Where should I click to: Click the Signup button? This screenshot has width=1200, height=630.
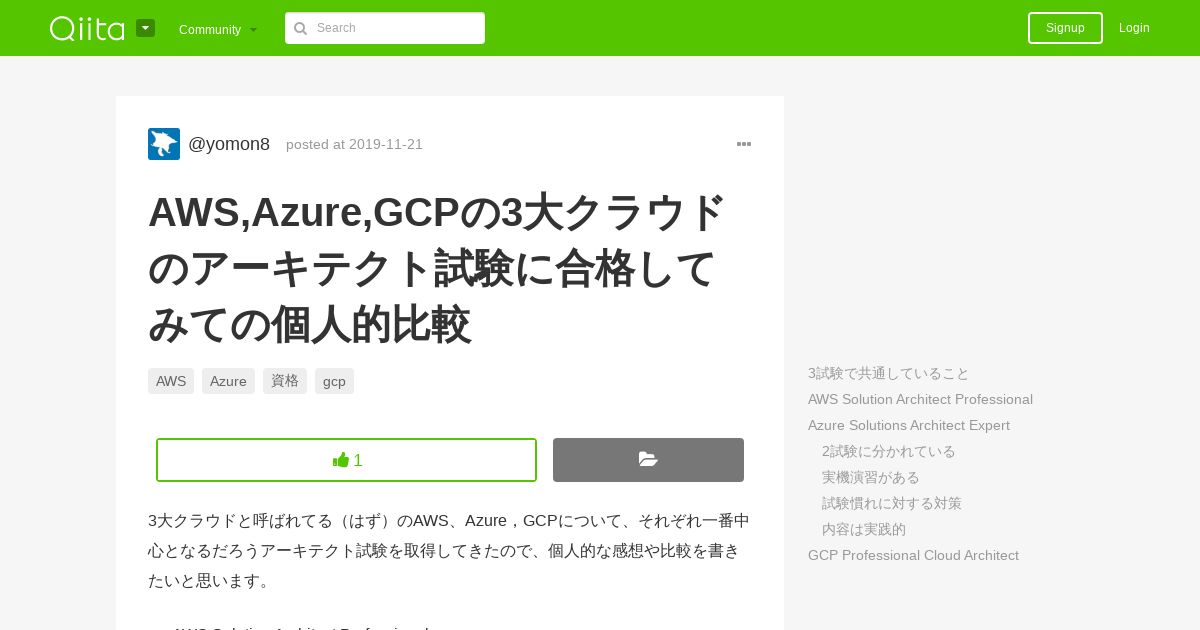point(1065,28)
